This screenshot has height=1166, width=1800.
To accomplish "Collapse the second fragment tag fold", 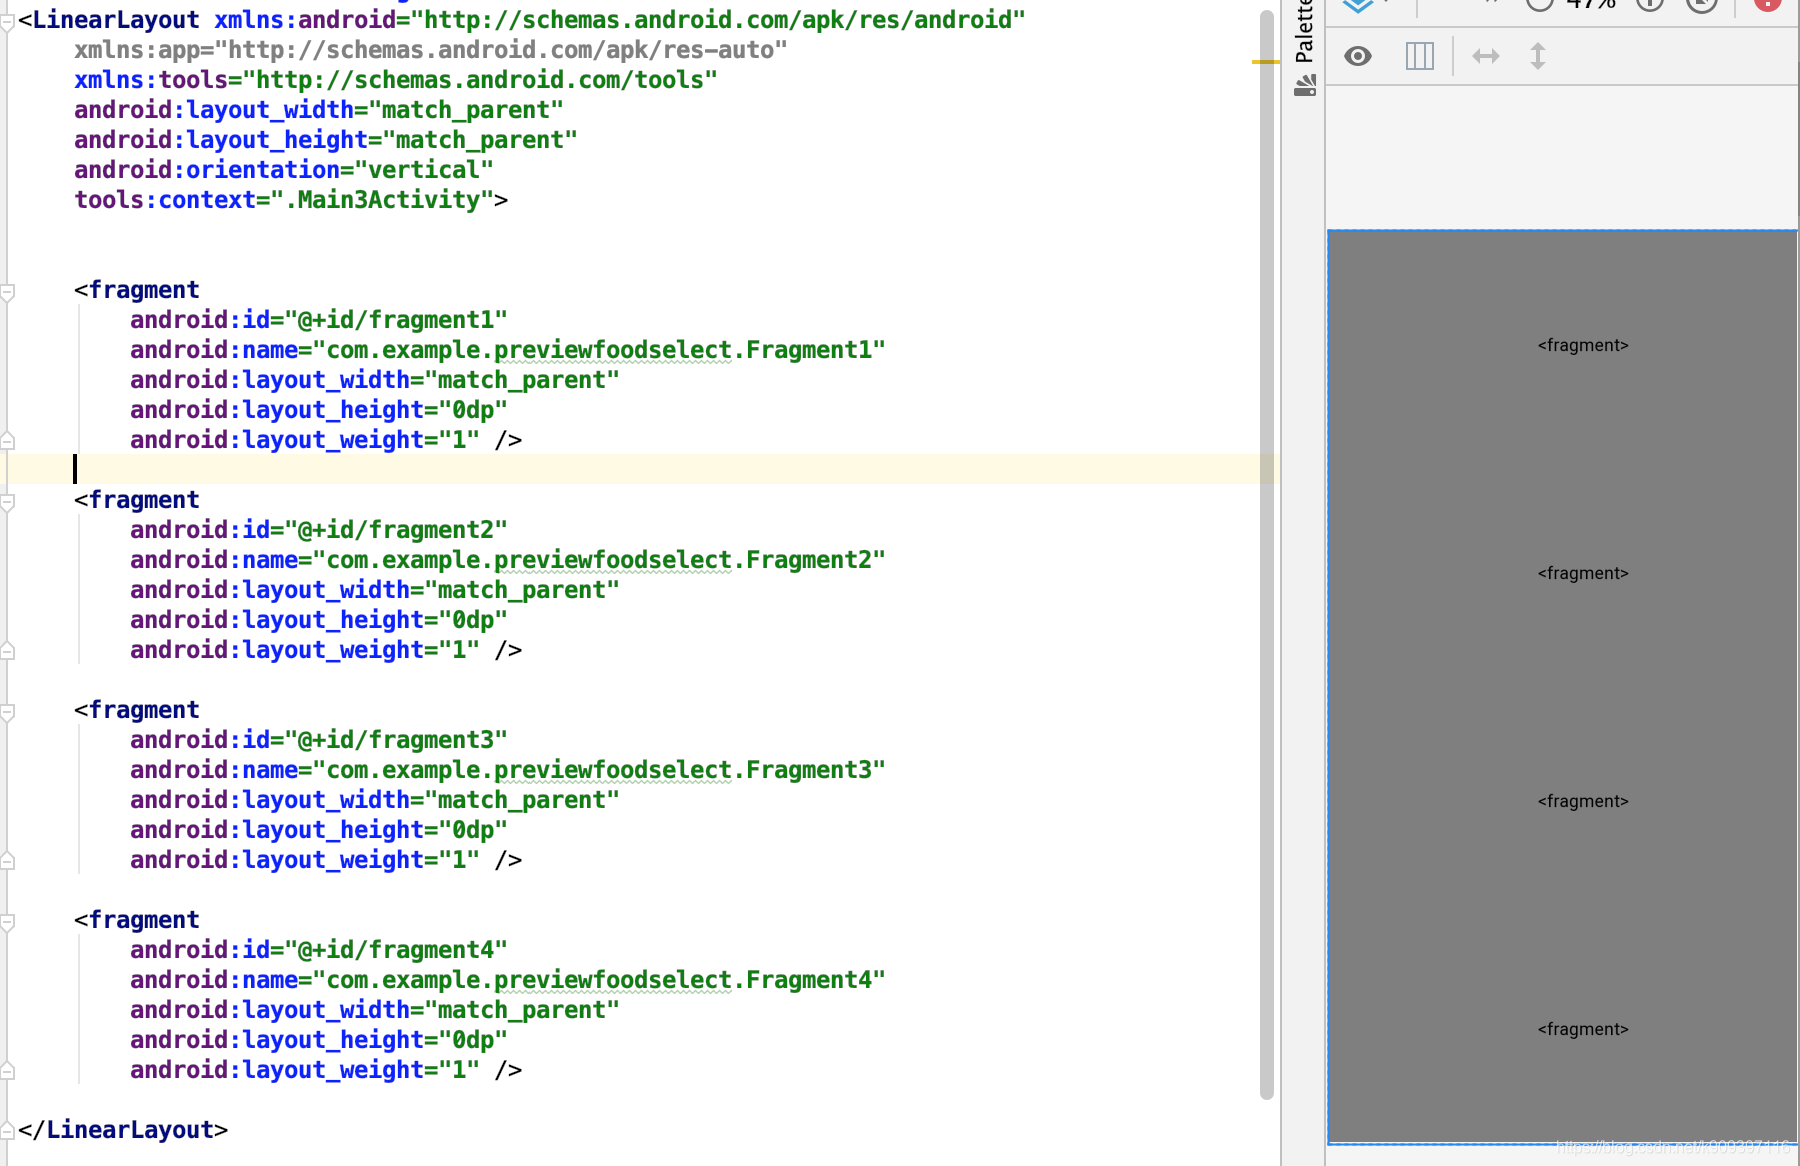I will coord(7,502).
